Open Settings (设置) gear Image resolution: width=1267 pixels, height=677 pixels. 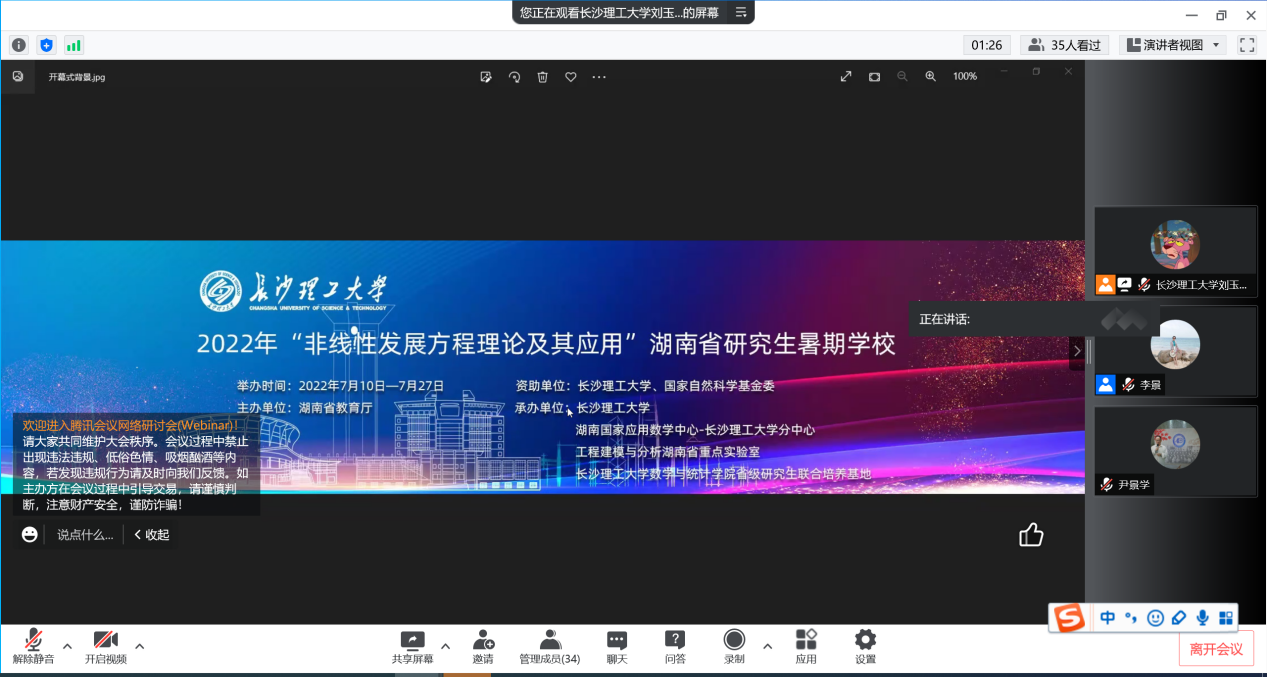(865, 646)
